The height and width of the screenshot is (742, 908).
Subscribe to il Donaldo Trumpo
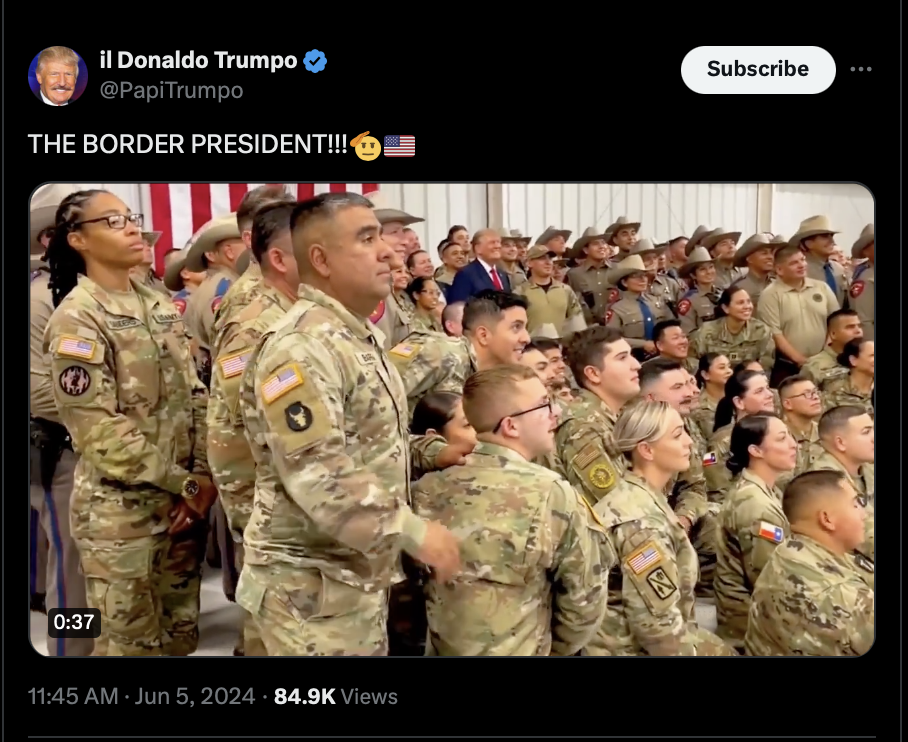(758, 70)
